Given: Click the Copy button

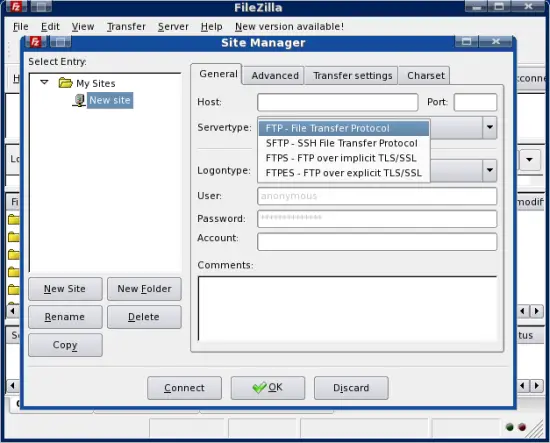Looking at the screenshot, I should pos(65,345).
